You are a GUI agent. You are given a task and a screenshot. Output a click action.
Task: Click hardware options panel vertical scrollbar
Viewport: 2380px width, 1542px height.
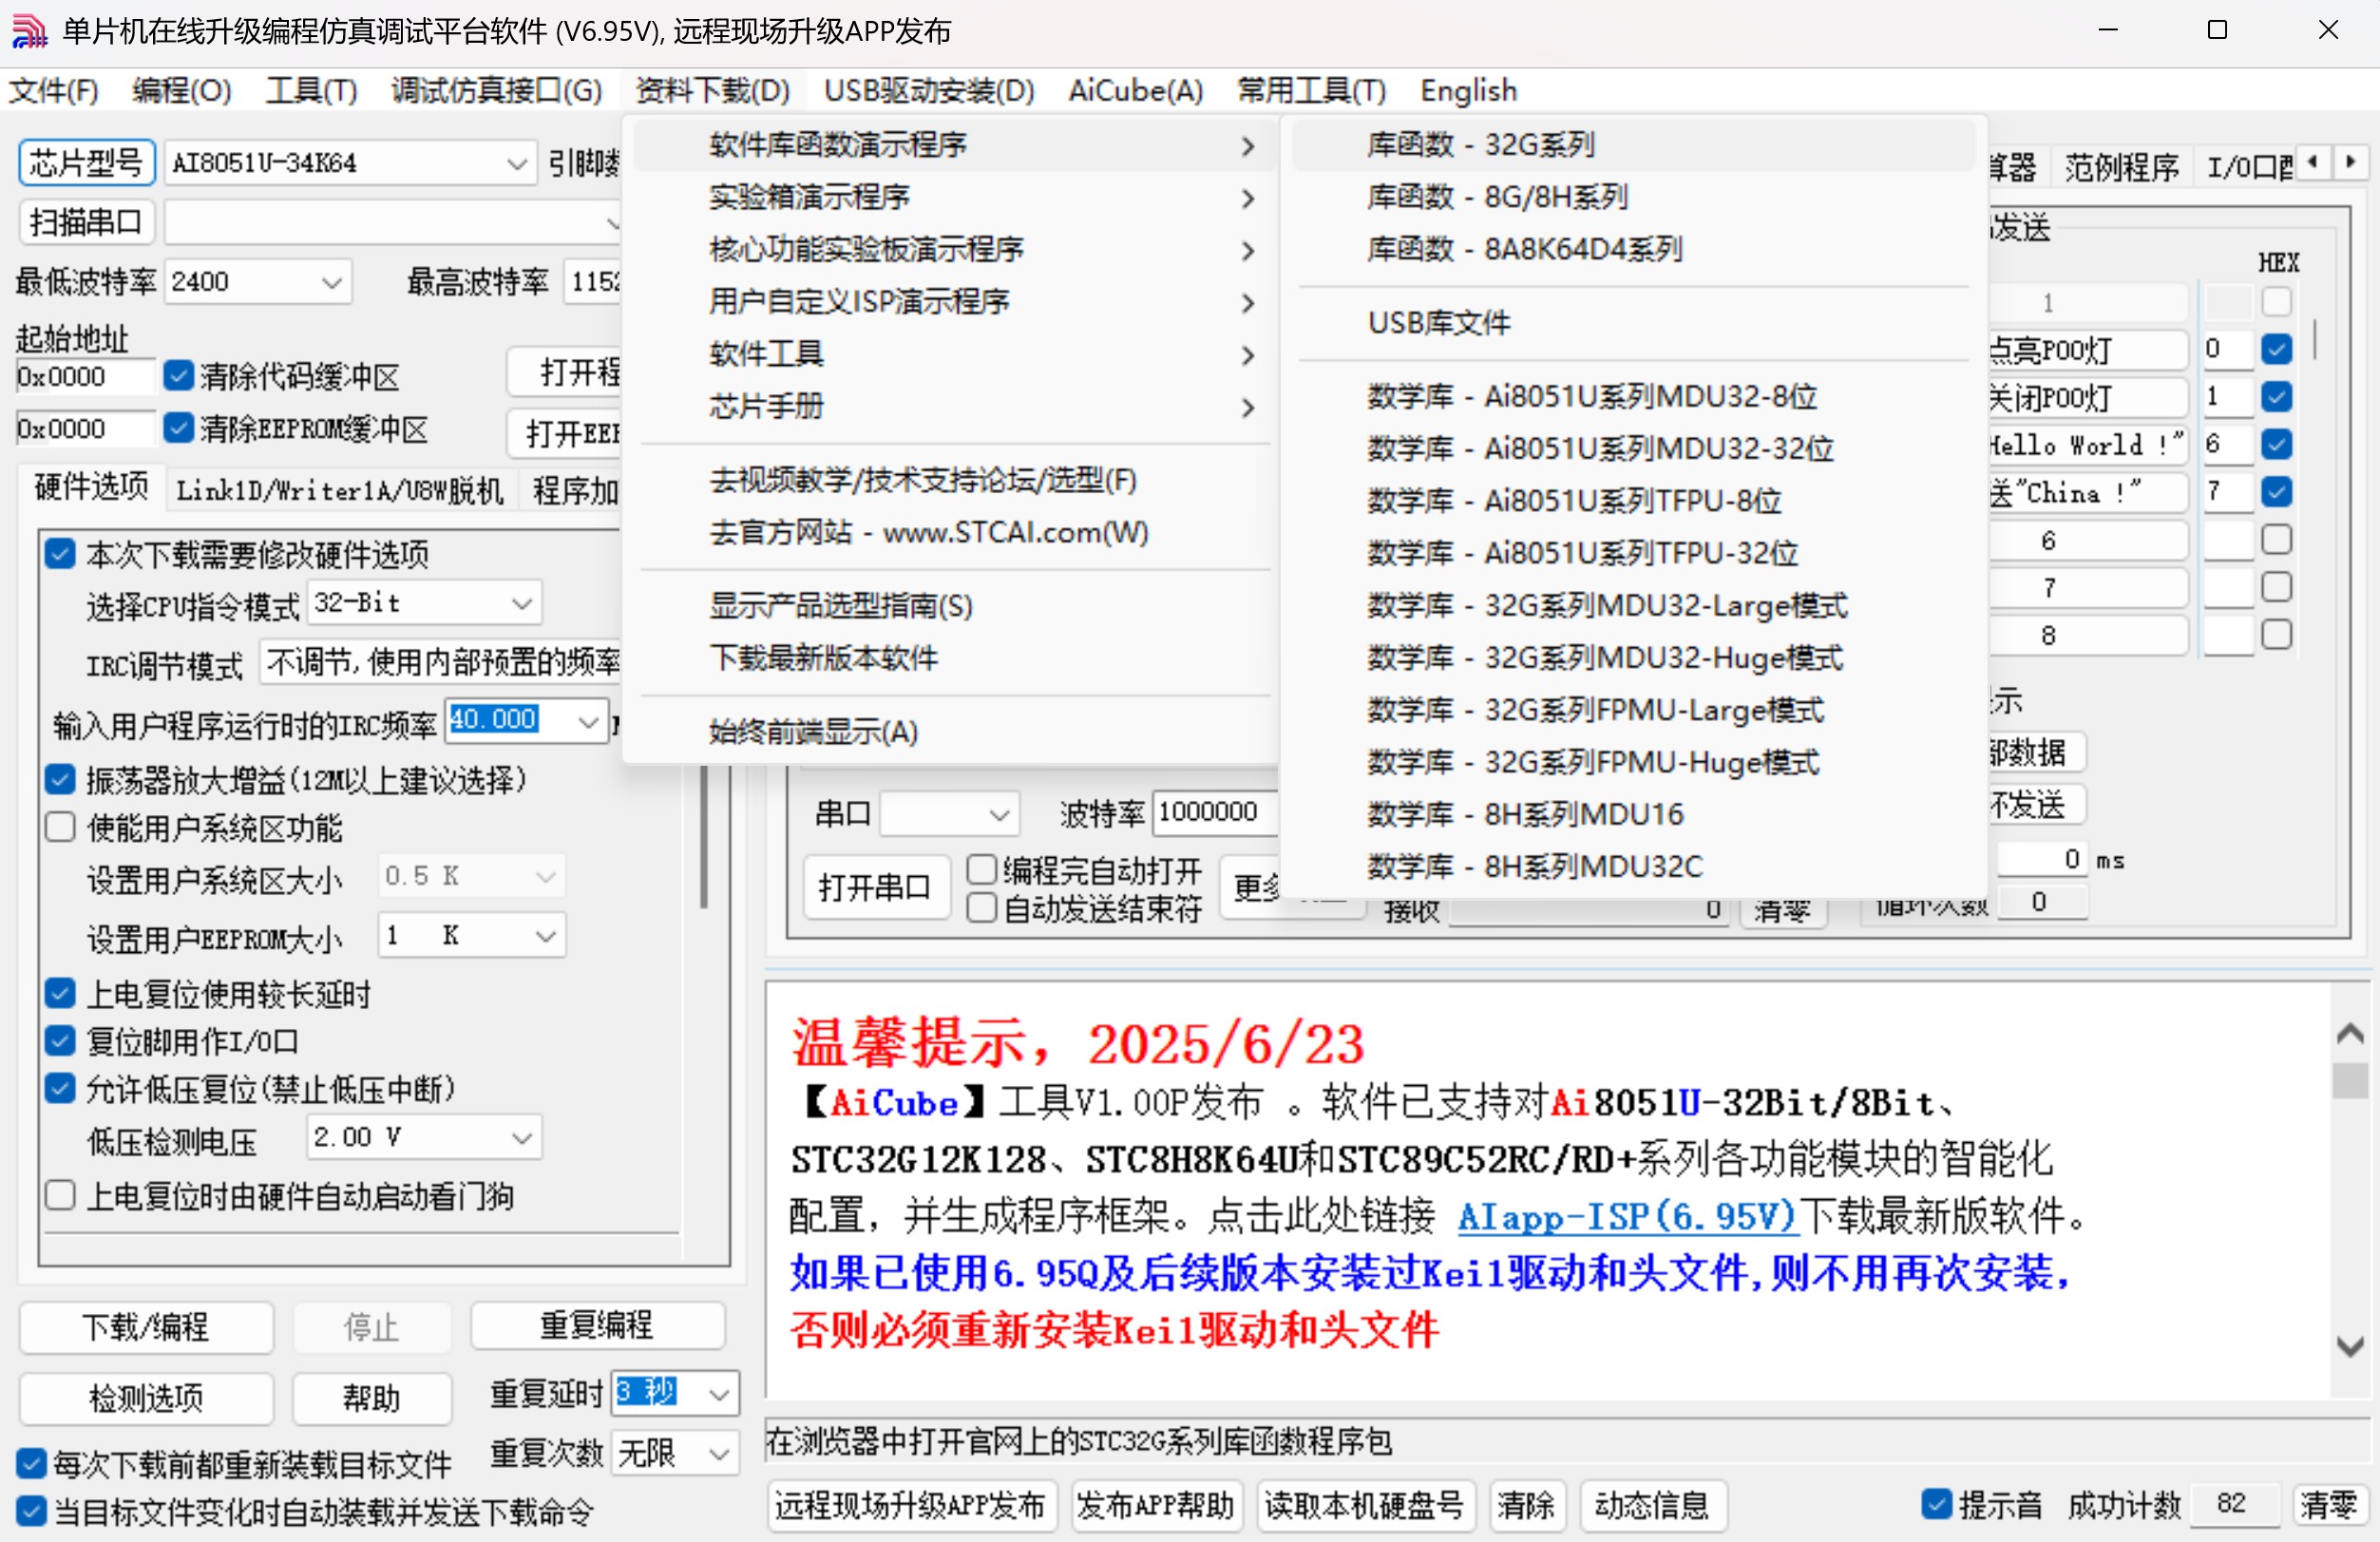pos(704,836)
